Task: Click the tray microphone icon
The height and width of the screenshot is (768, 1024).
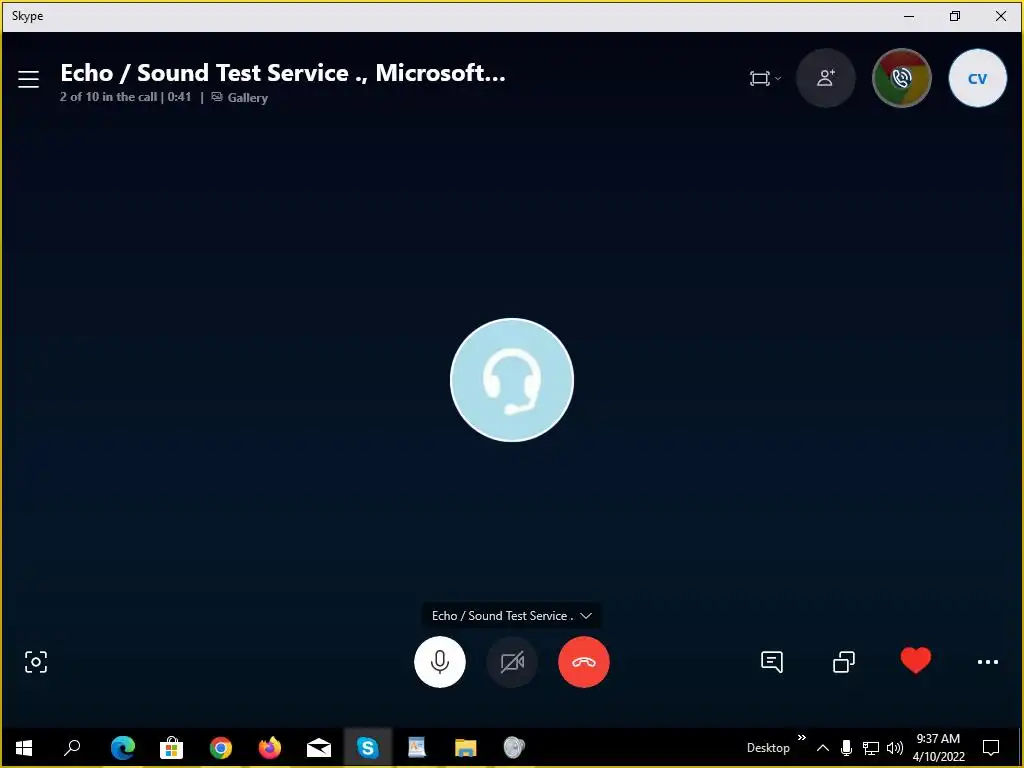Action: pos(846,748)
